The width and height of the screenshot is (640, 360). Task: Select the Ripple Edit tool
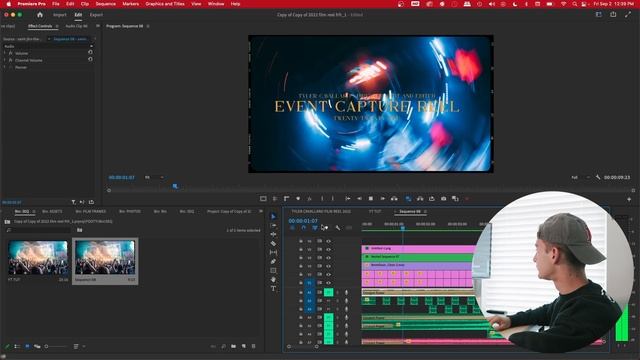coord(273,234)
